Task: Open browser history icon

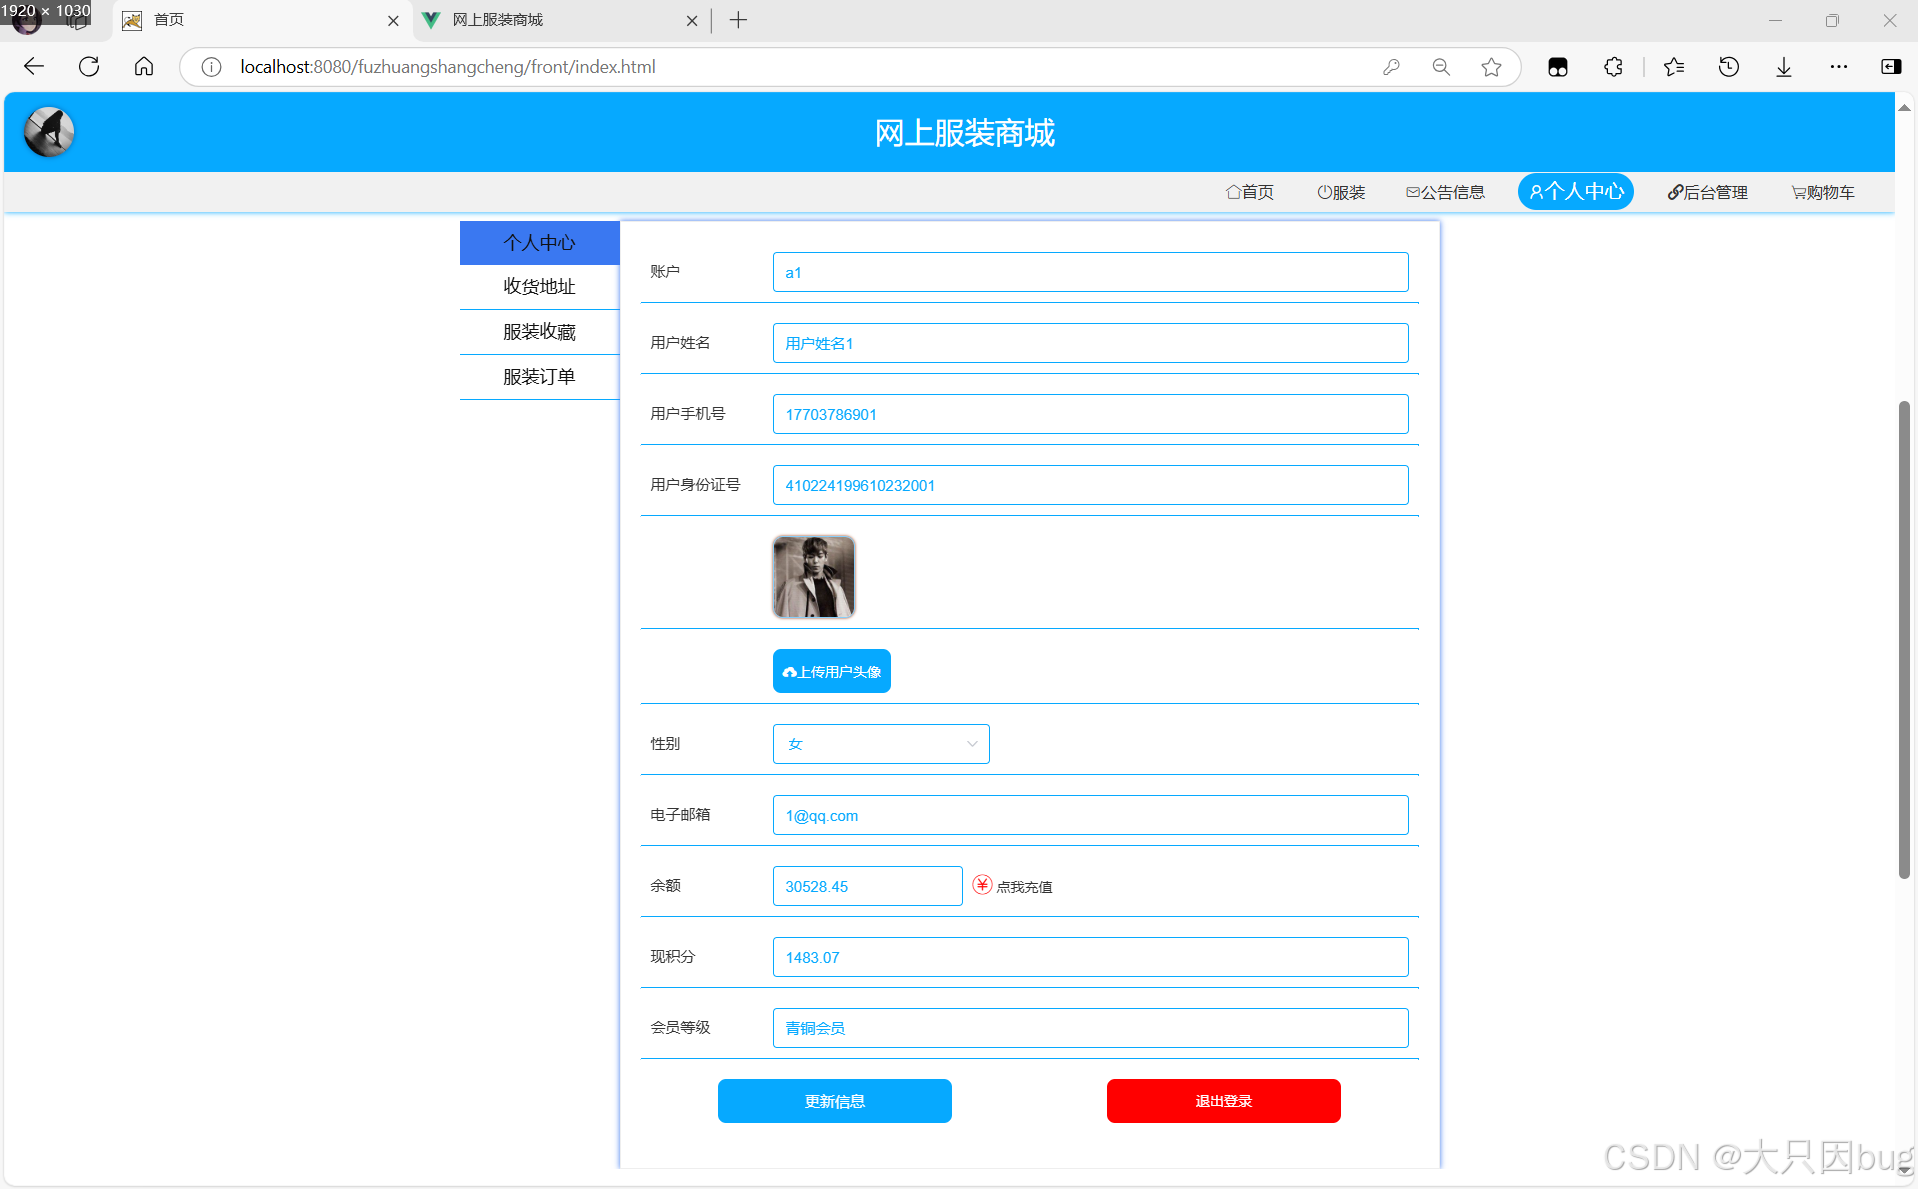Action: click(1729, 67)
